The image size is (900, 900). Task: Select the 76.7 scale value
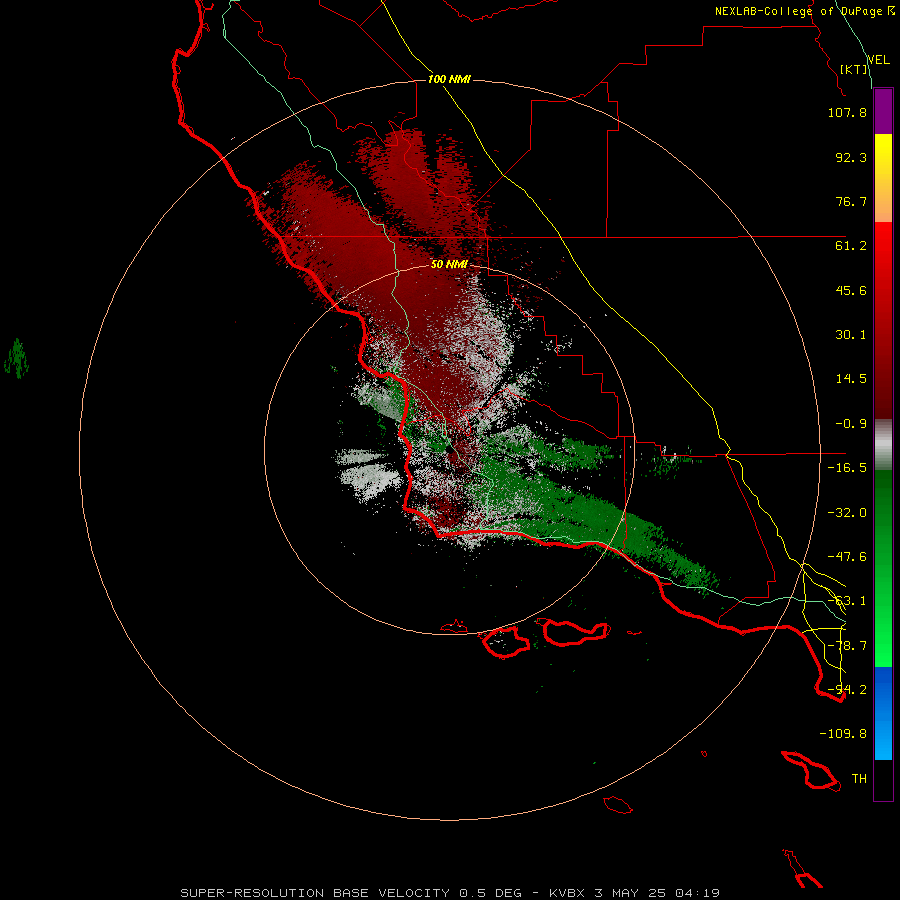click(851, 201)
